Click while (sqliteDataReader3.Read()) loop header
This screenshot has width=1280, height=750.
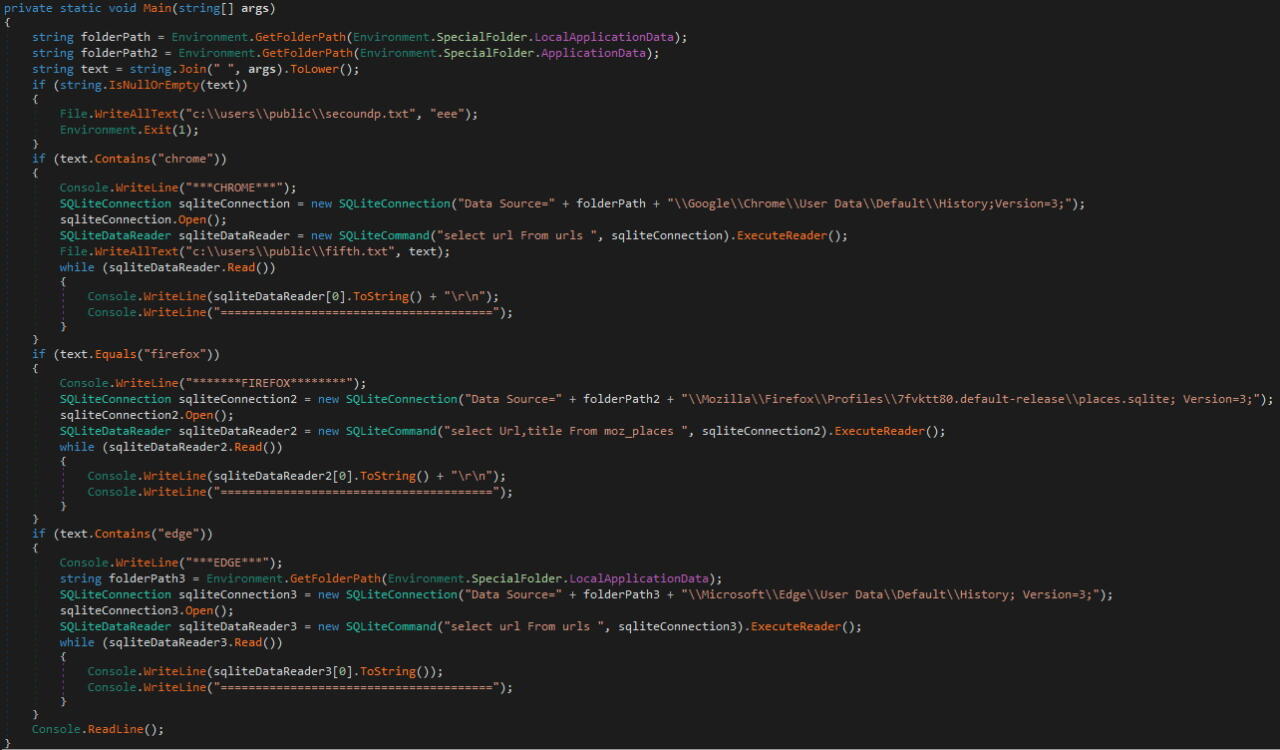[x=171, y=643]
